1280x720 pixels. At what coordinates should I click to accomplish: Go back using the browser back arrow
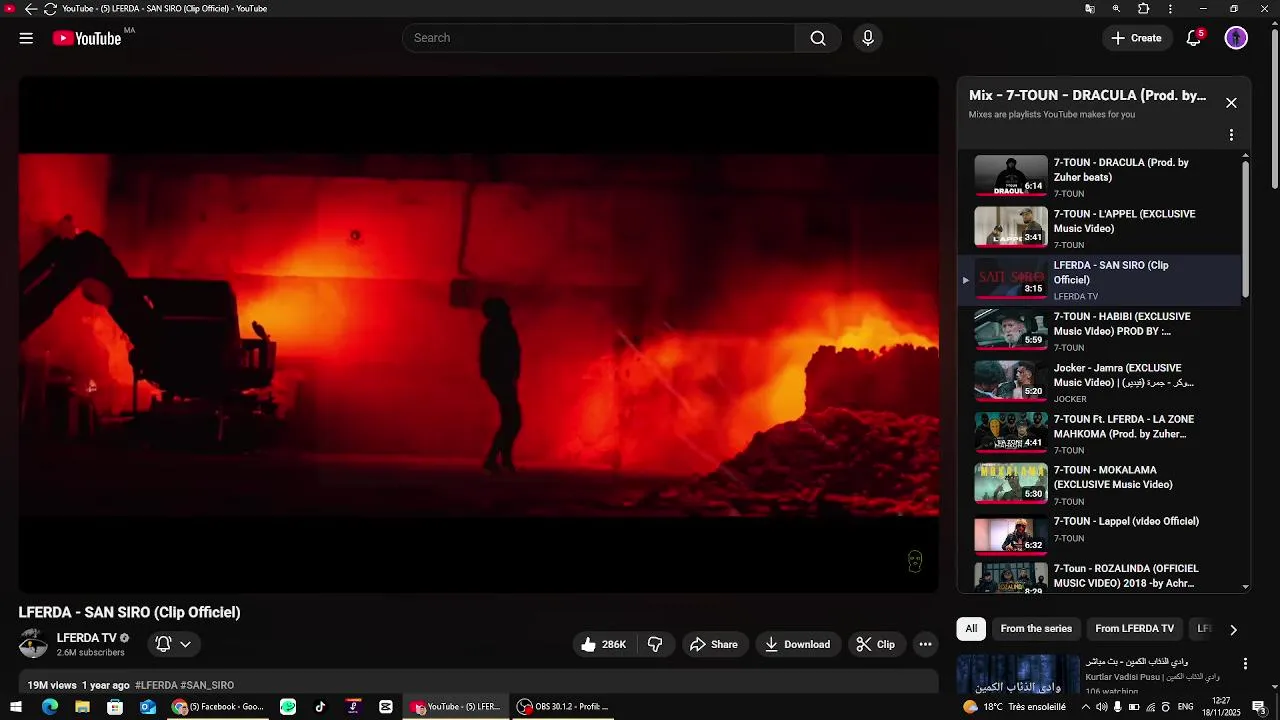[31, 9]
